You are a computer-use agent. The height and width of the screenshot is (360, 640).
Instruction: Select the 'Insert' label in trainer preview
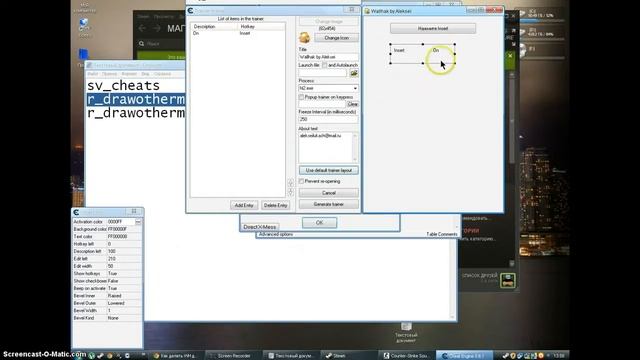click(399, 50)
